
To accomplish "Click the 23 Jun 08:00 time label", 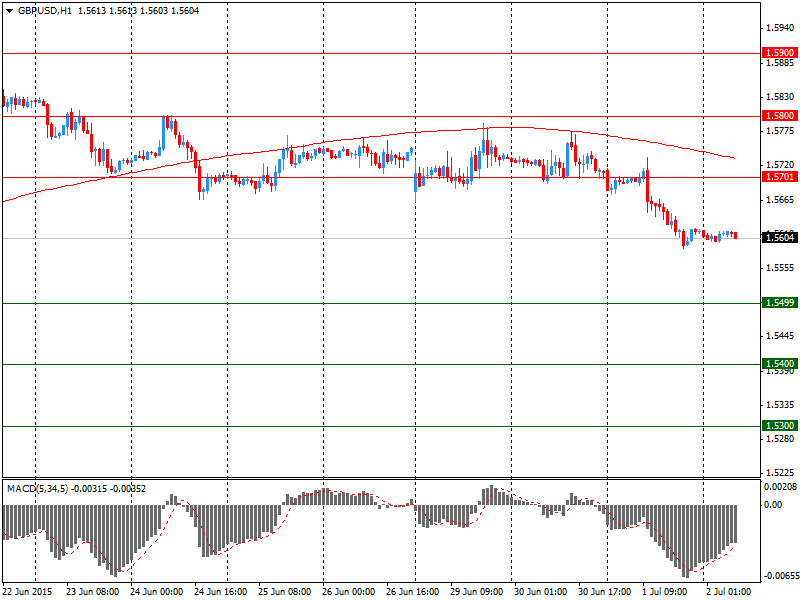I will coord(93,592).
